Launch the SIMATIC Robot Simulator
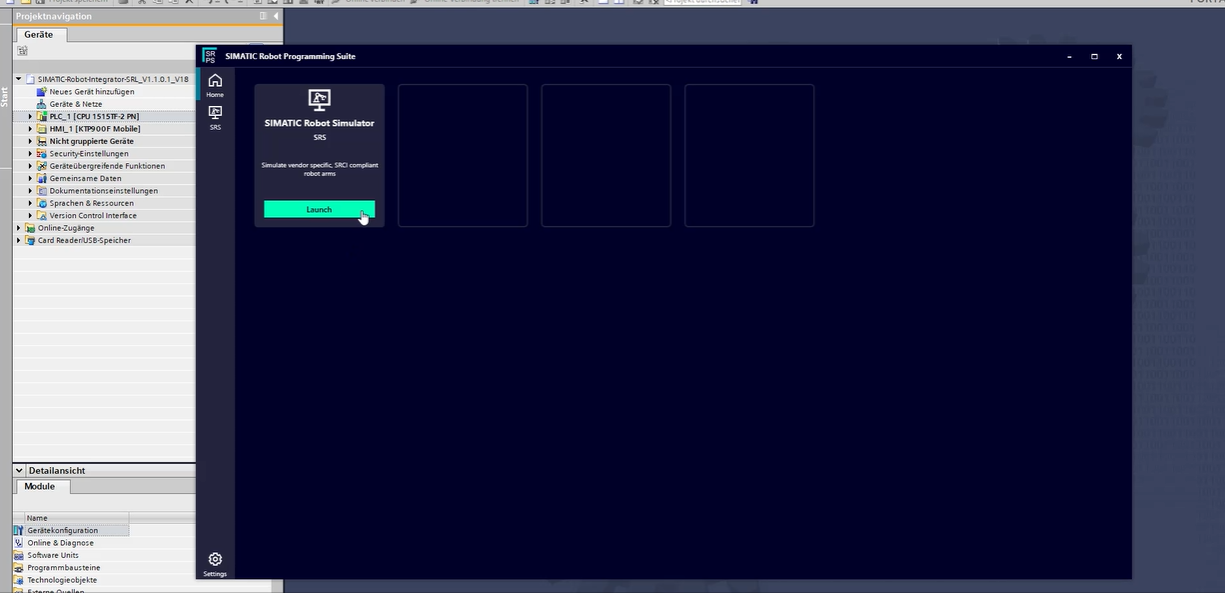This screenshot has width=1225, height=593. click(319, 209)
